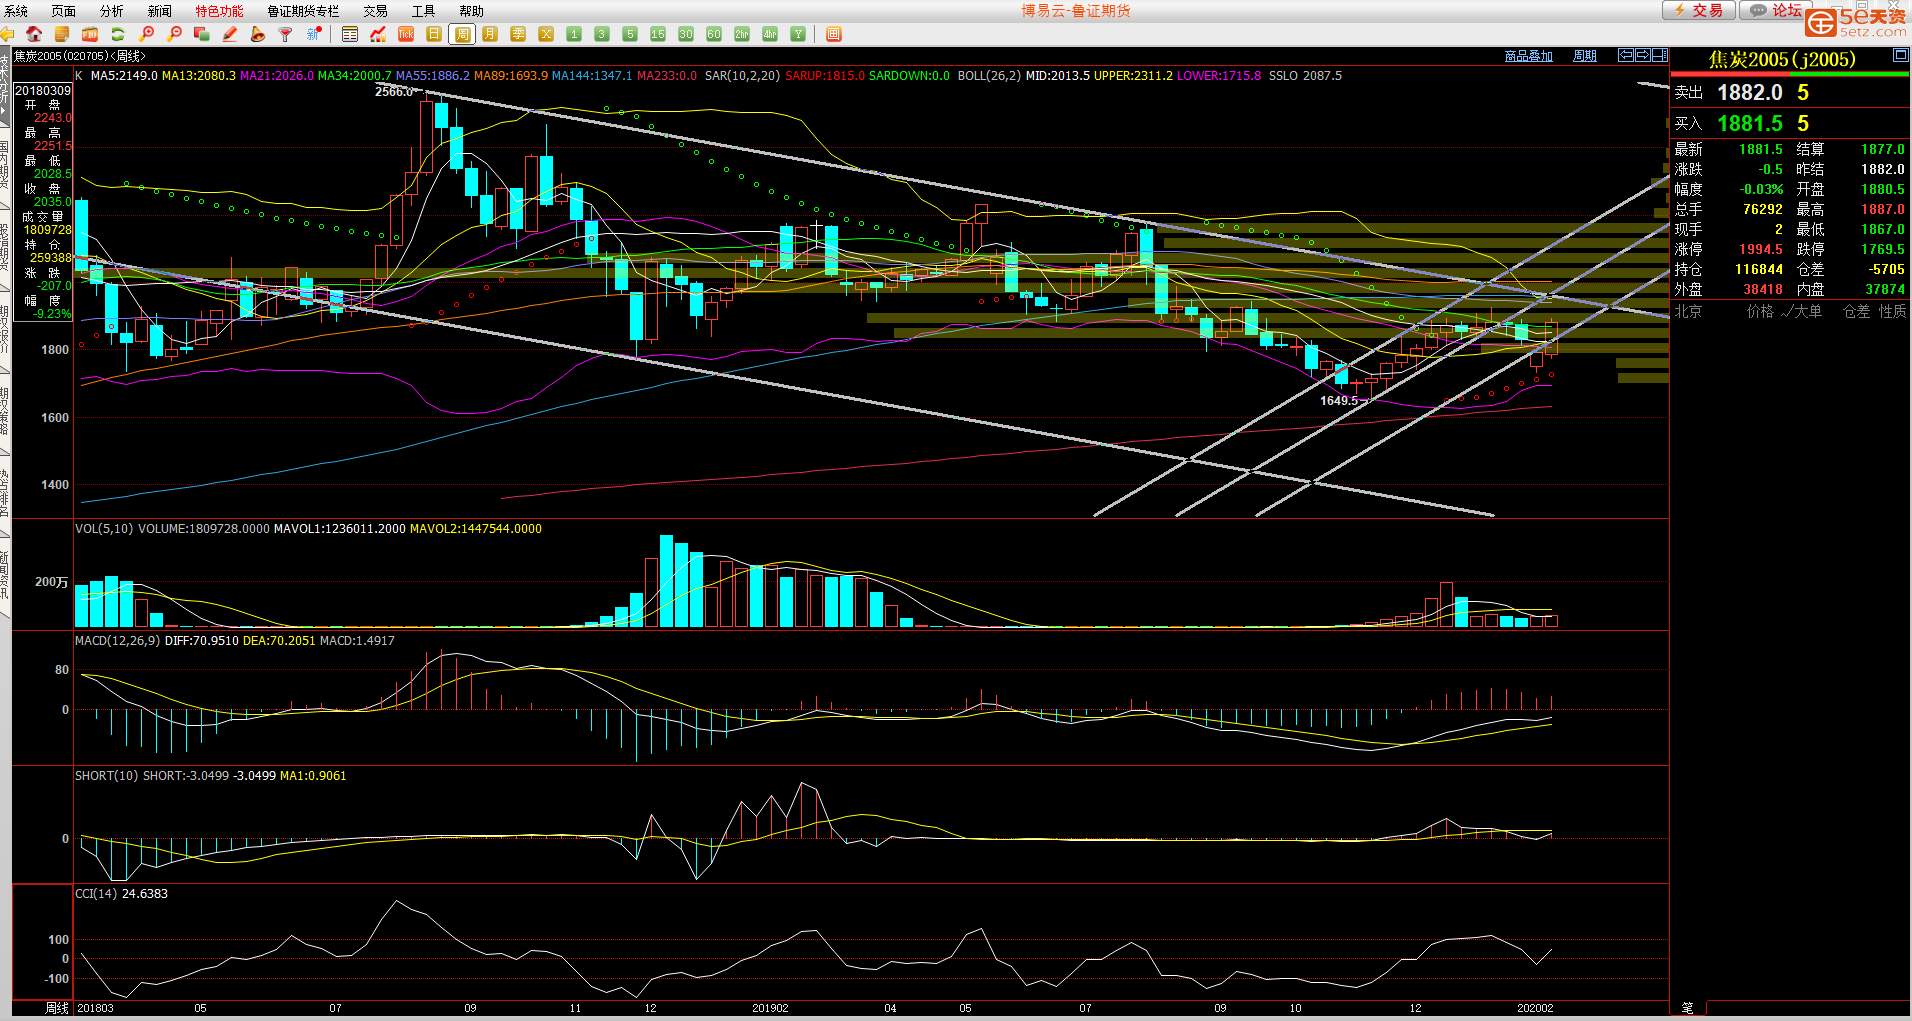Click the 交易 trade button
The width and height of the screenshot is (1912, 1021).
pyautogui.click(x=1698, y=10)
